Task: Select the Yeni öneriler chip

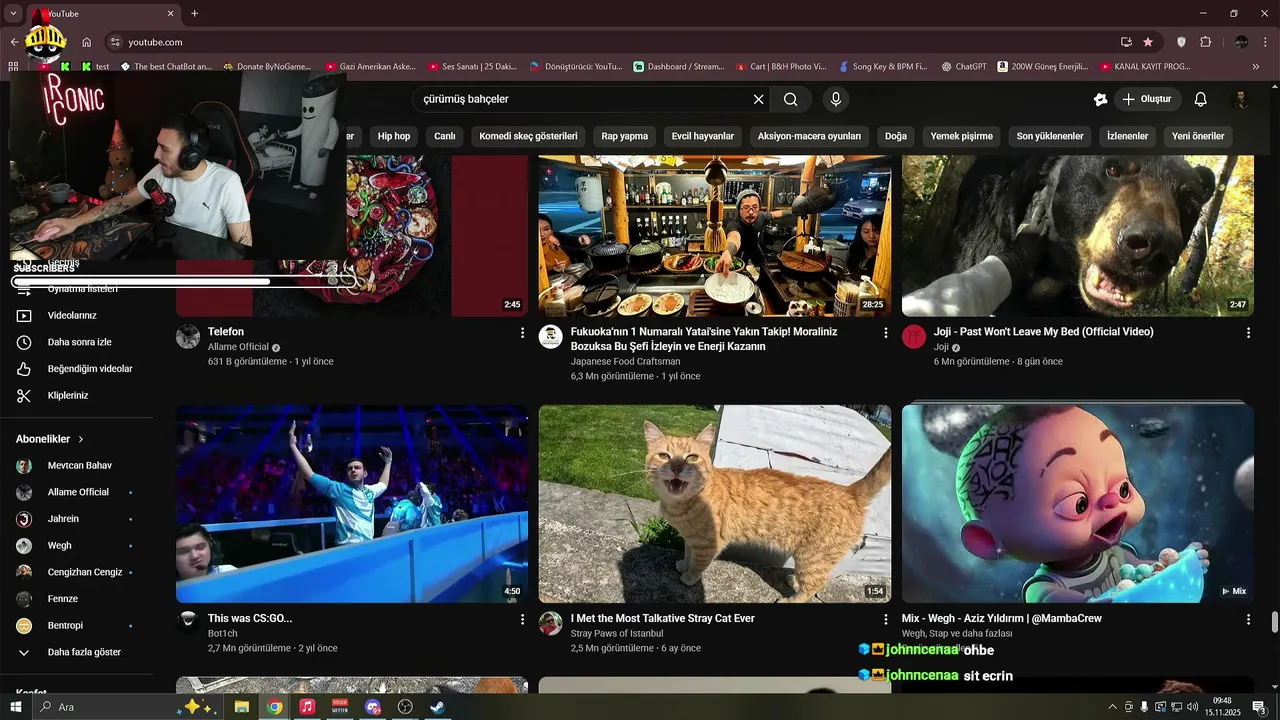Action: pos(1198,136)
